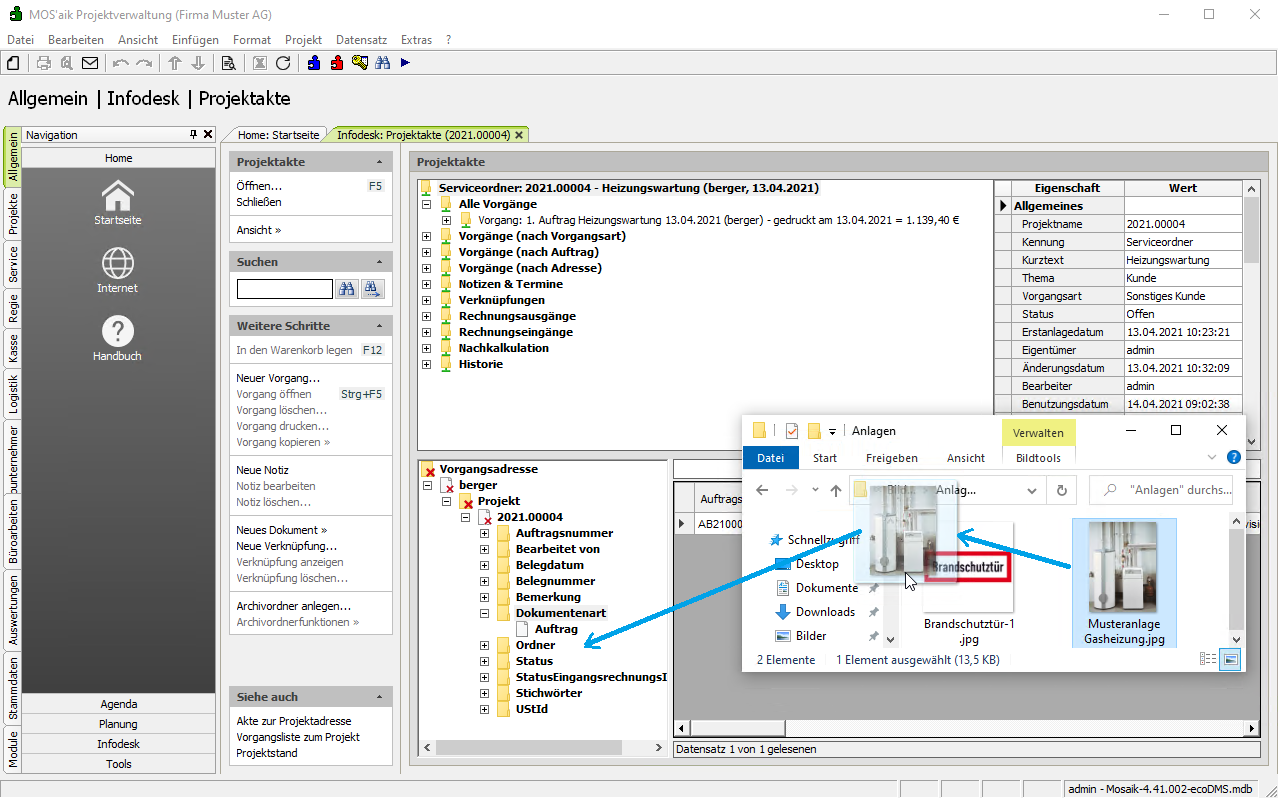
Task: Click the new document toolbar icon
Action: (x=13, y=63)
